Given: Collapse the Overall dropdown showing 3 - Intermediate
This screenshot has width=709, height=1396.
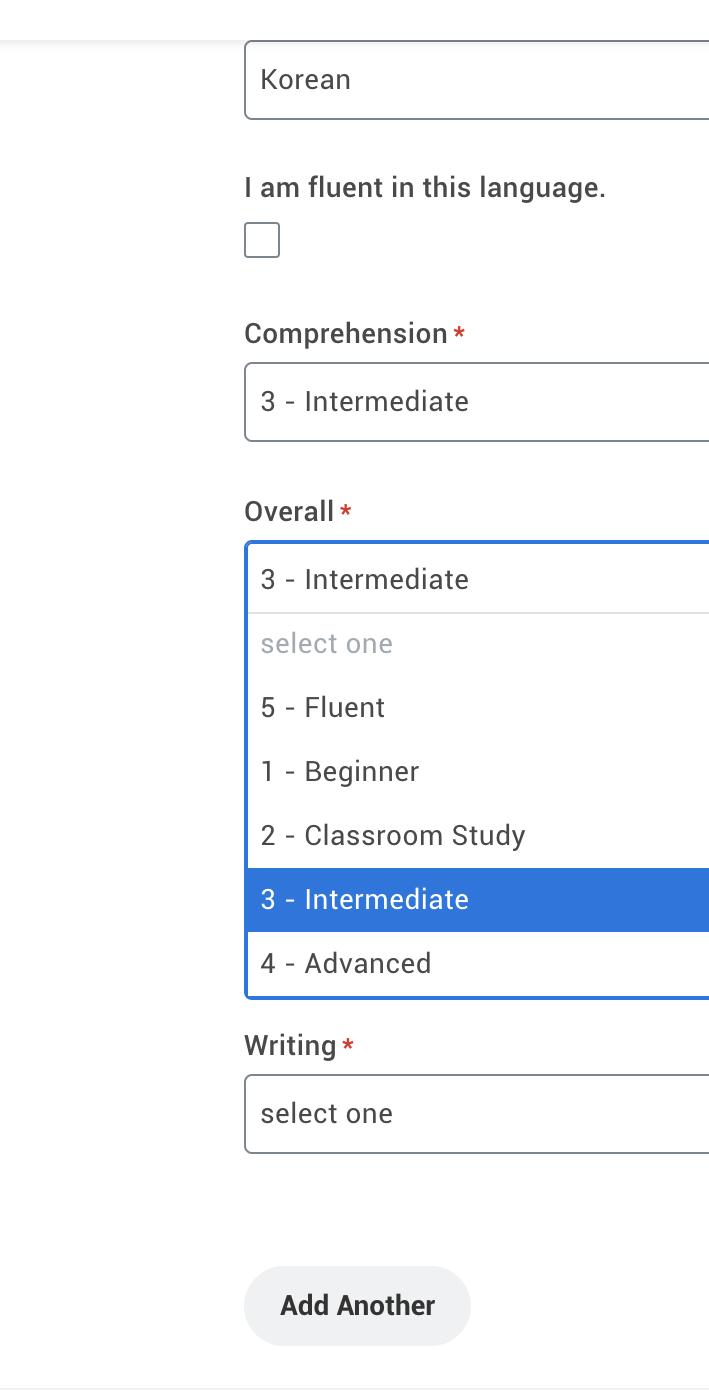Looking at the screenshot, I should click(x=476, y=579).
